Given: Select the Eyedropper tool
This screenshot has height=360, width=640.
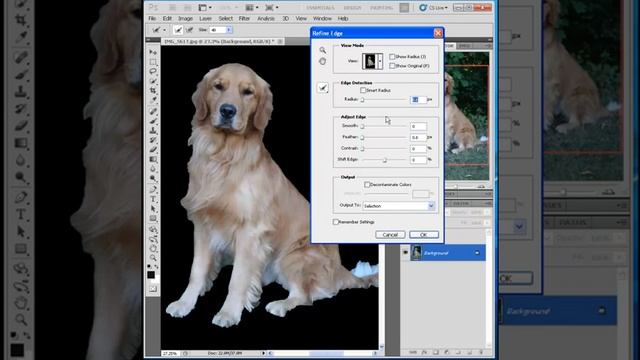Looking at the screenshot, I should tap(153, 100).
